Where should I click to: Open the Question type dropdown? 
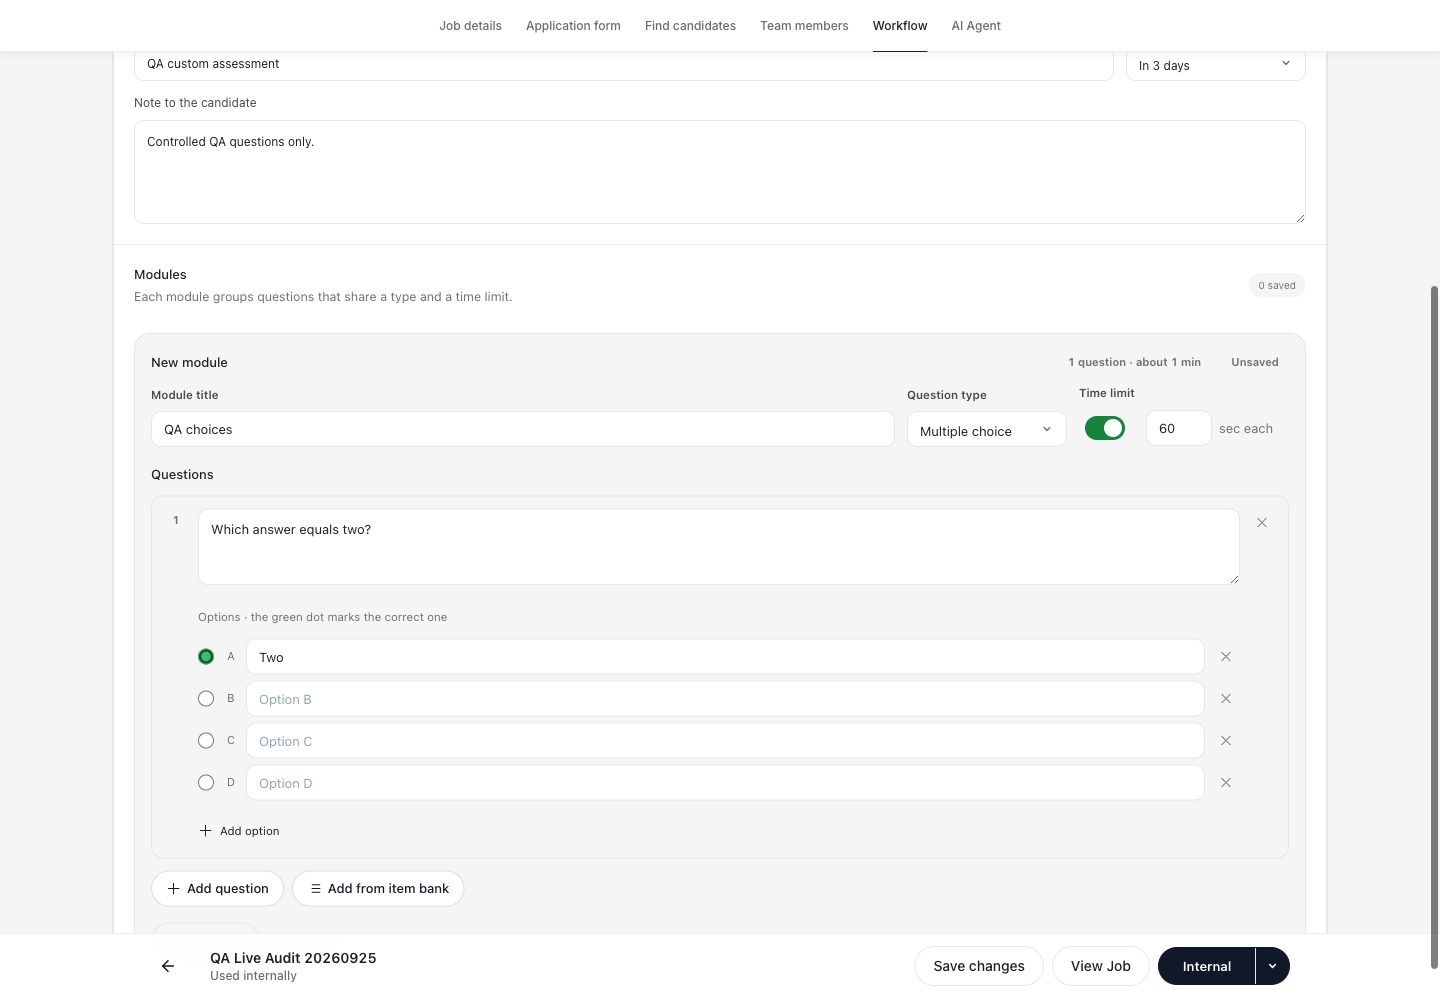[x=987, y=430]
